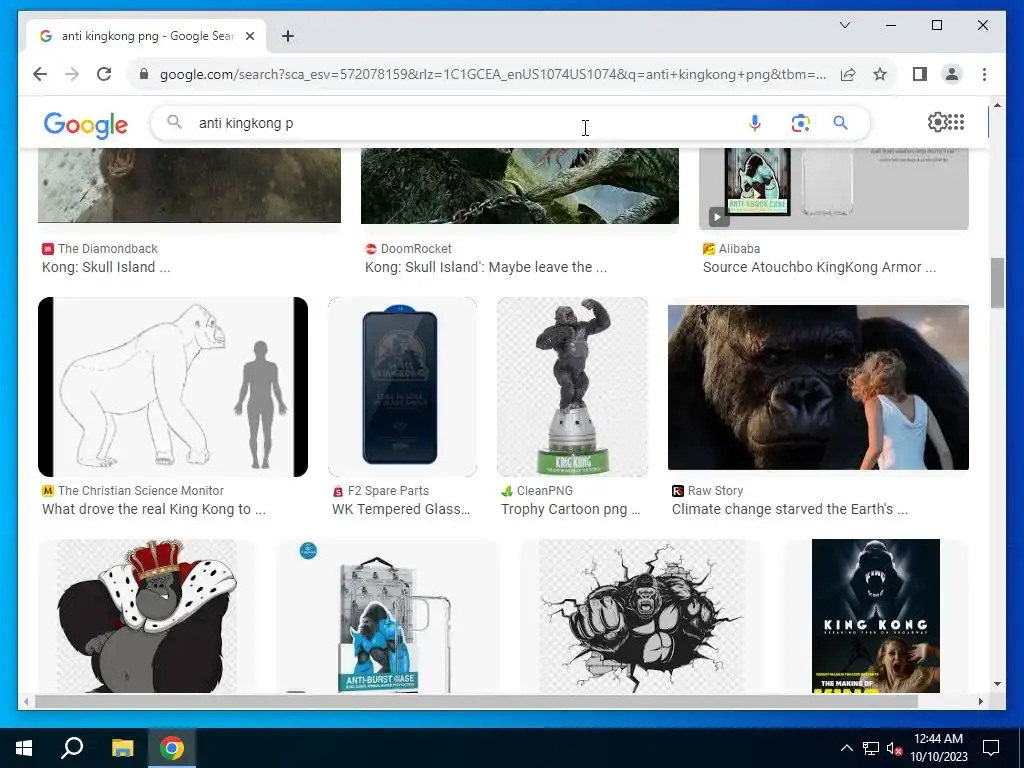The width and height of the screenshot is (1024, 768).
Task: Open Trophy Cartoon png link
Action: [570, 509]
